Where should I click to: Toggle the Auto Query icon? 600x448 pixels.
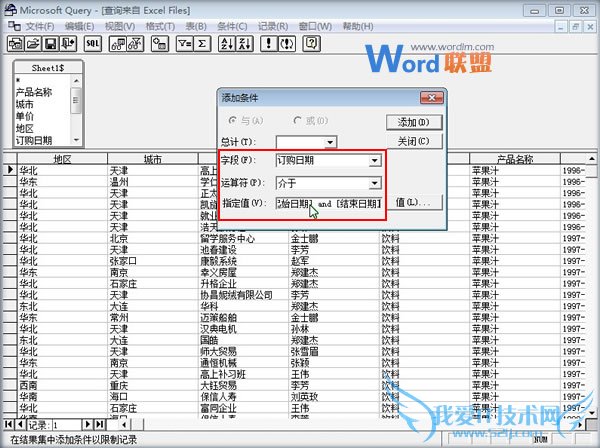pyautogui.click(x=287, y=44)
